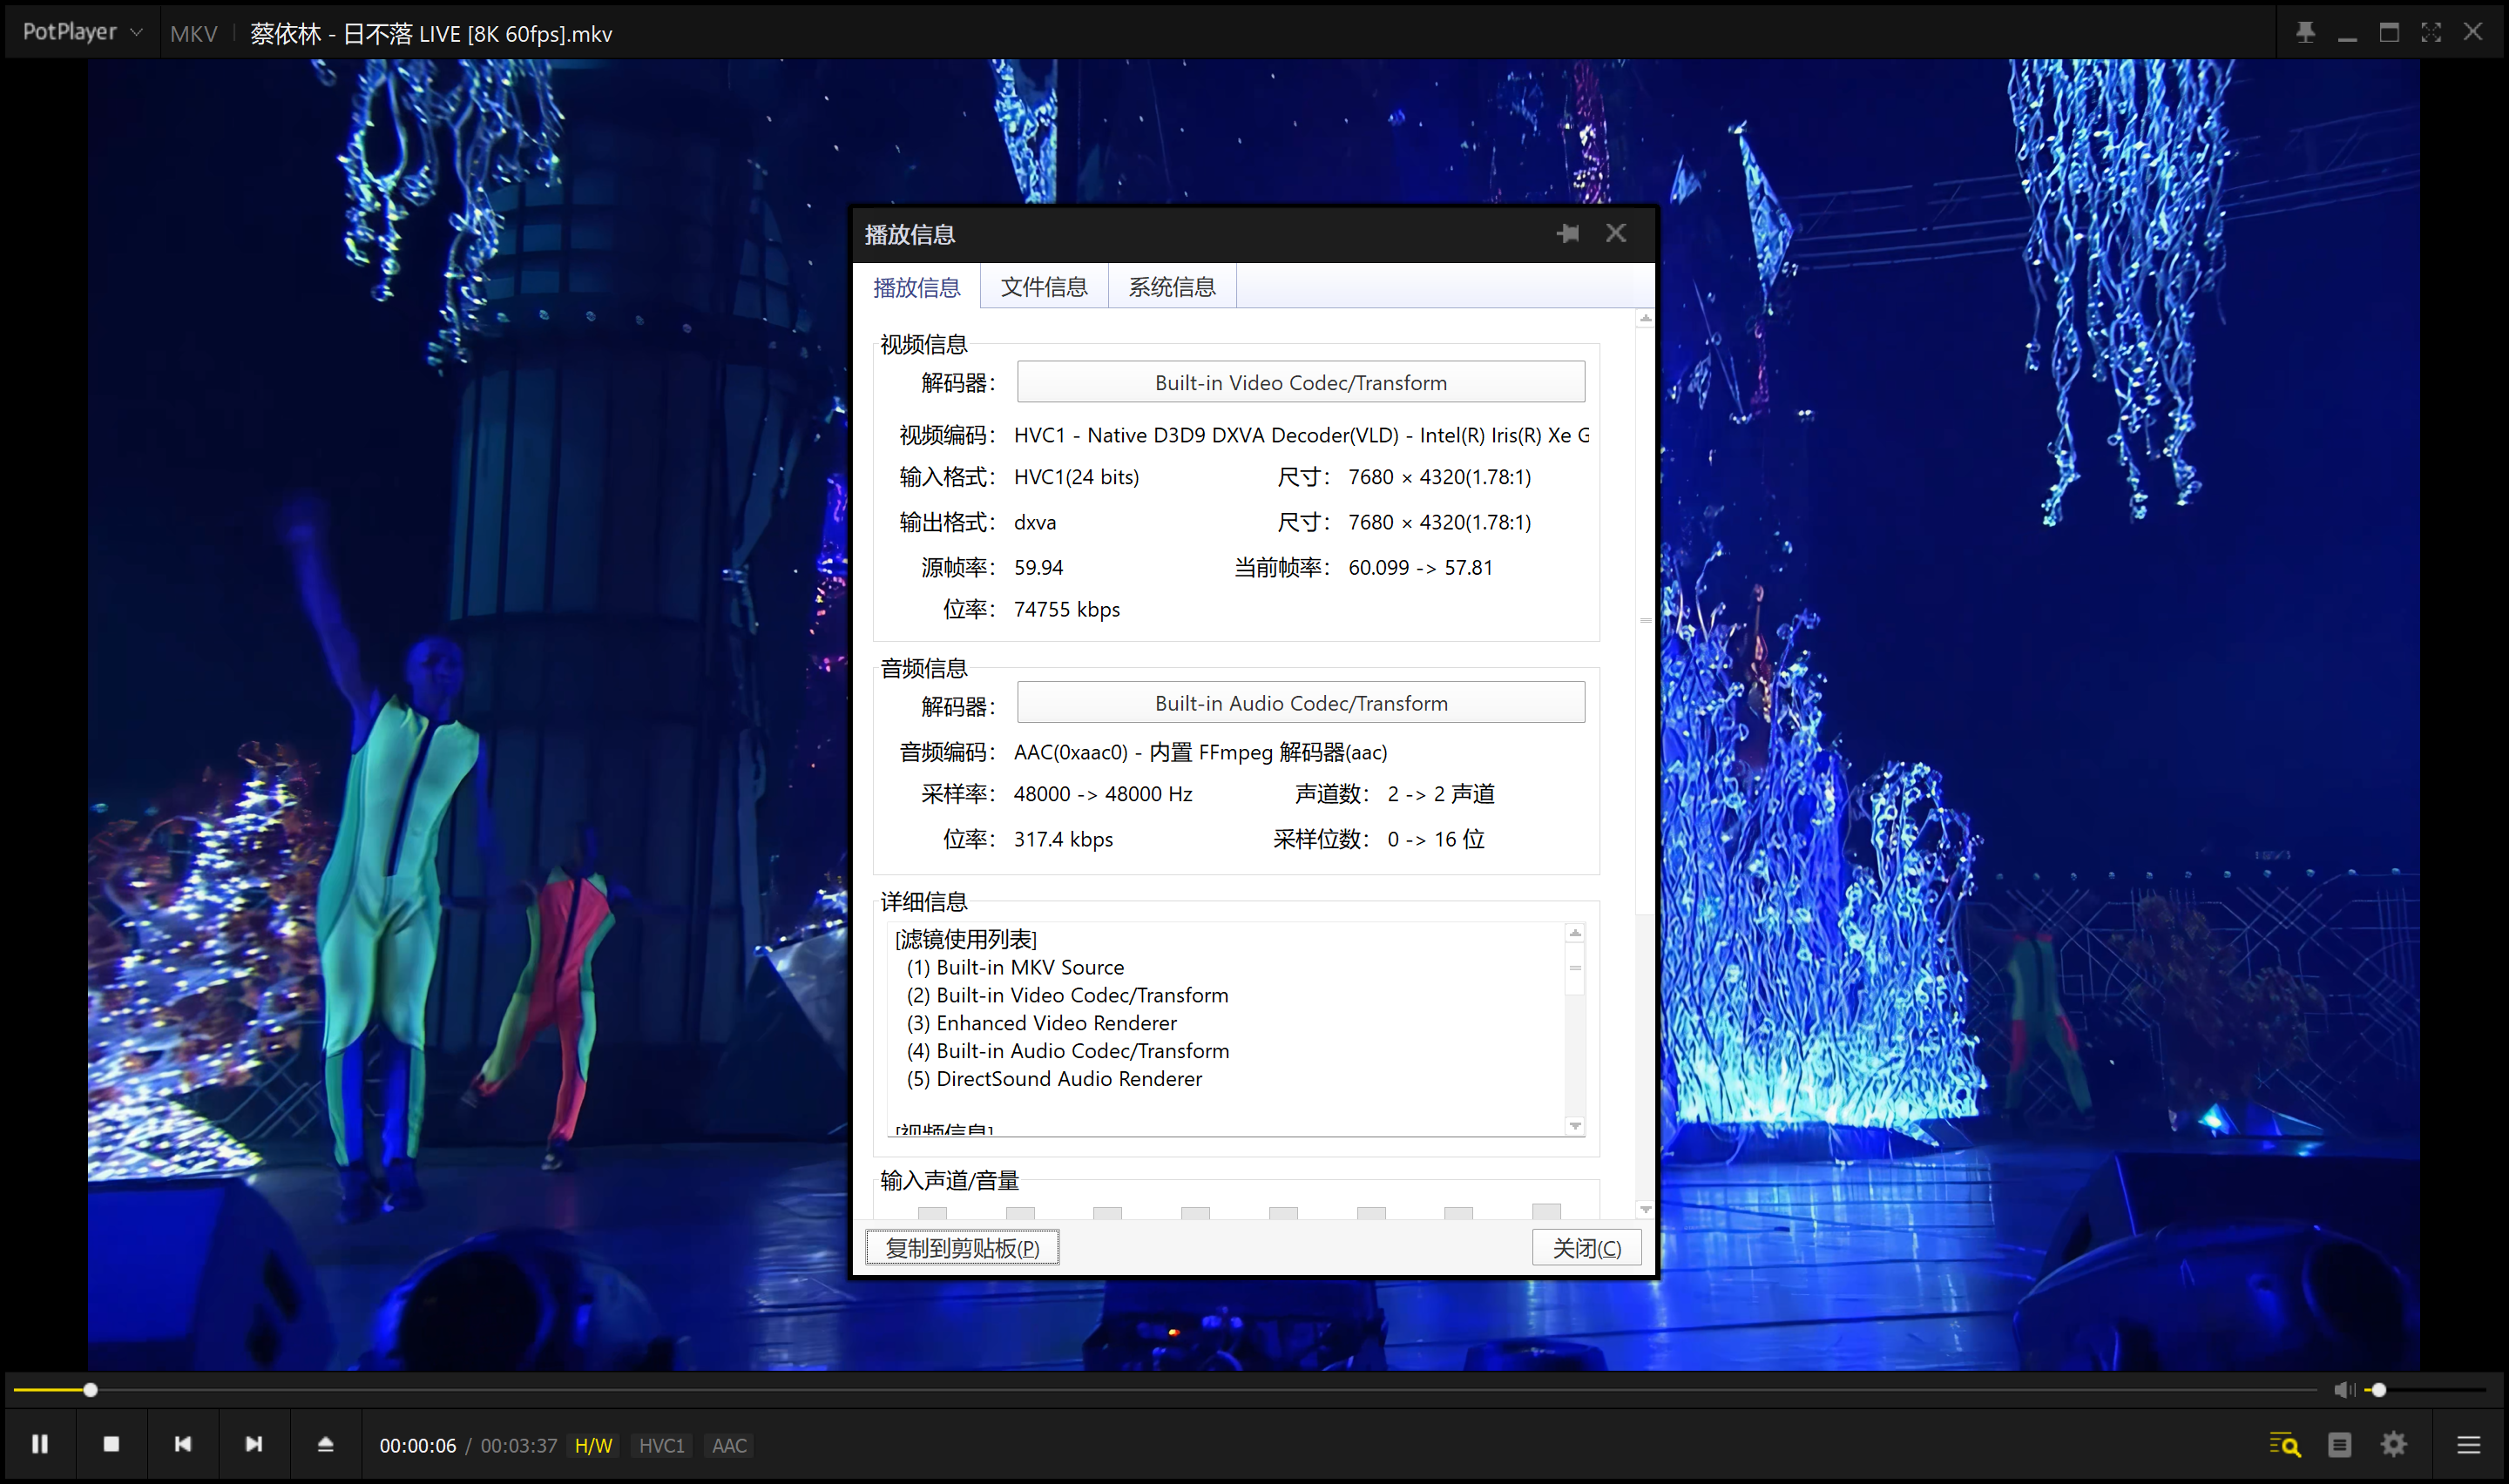Viewport: 2509px width, 1484px height.
Task: Pause playback with the pause button
Action: [x=40, y=1444]
